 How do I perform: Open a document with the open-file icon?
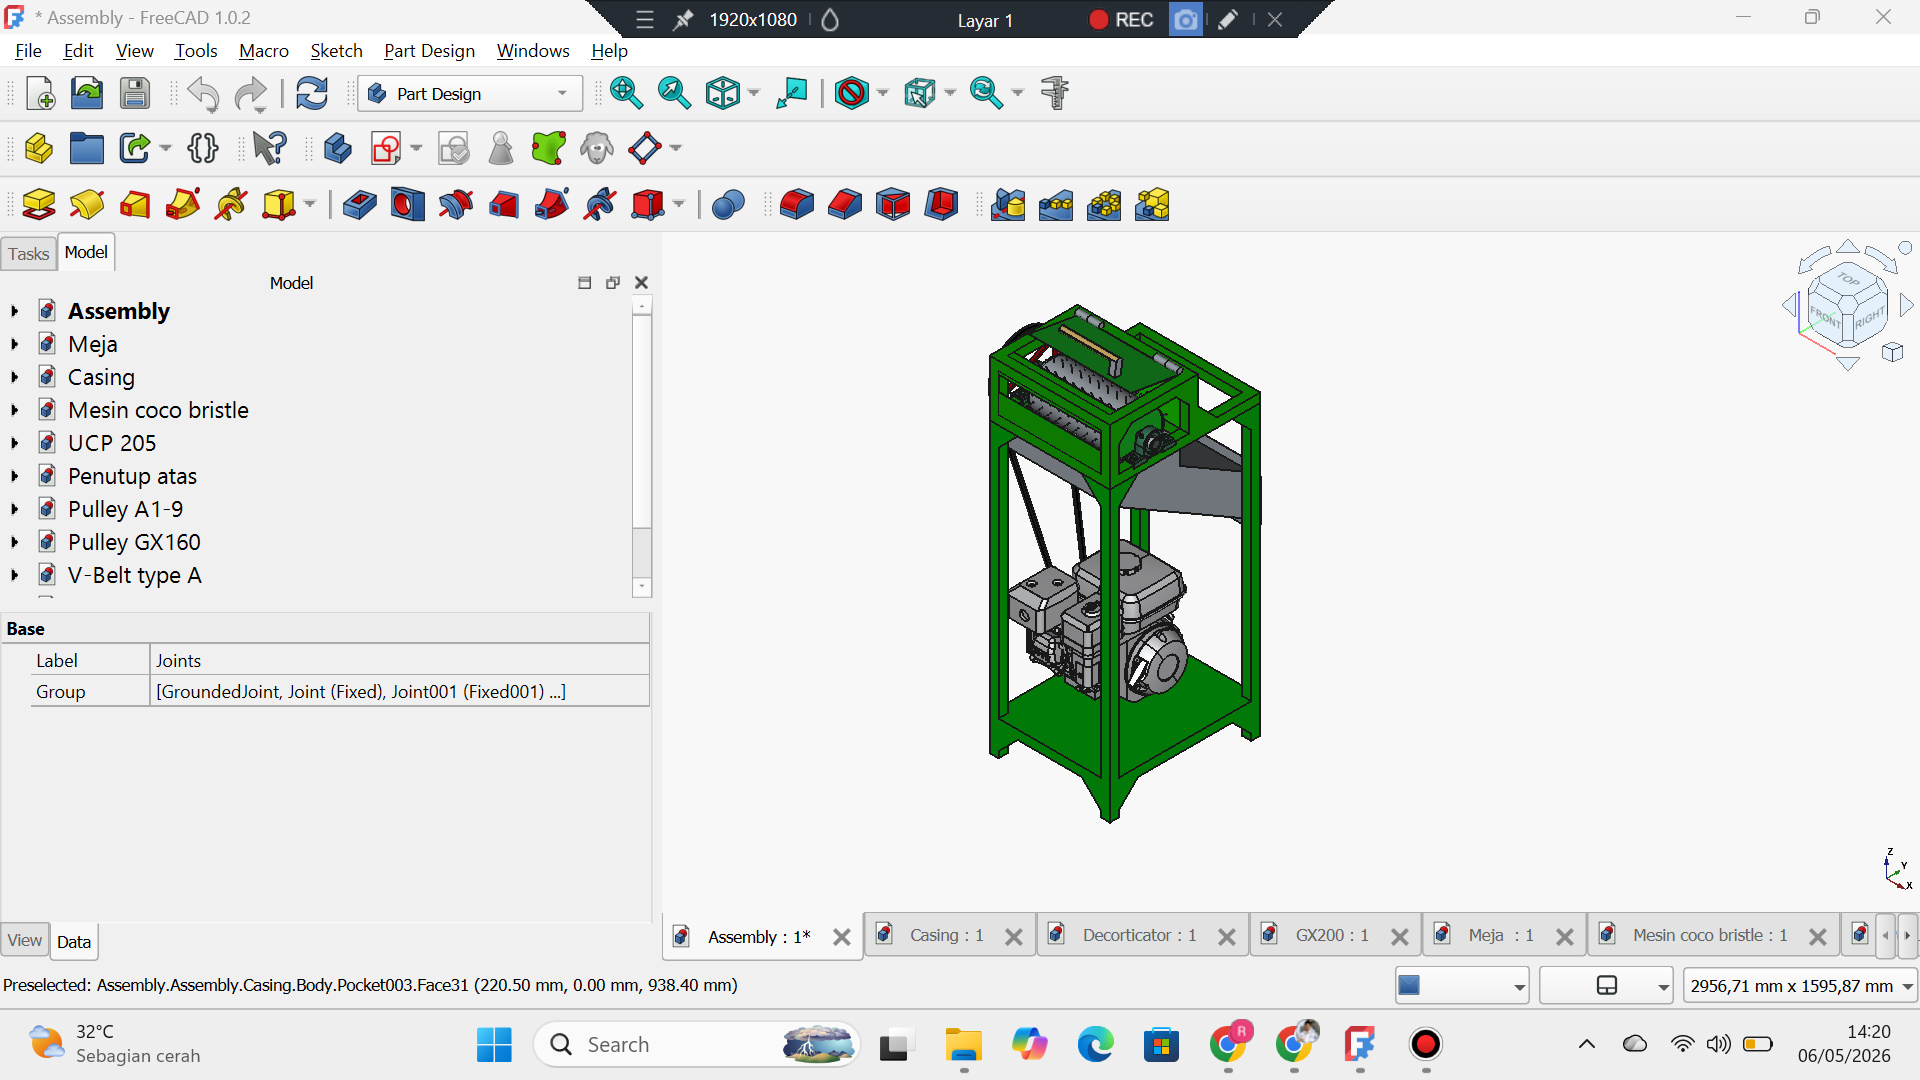[87, 93]
